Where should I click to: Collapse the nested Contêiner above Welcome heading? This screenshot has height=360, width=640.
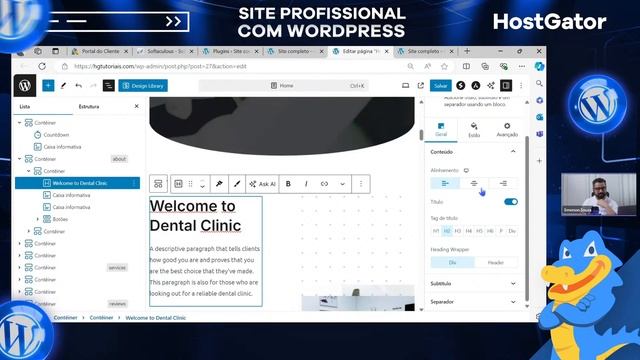coord(29,171)
